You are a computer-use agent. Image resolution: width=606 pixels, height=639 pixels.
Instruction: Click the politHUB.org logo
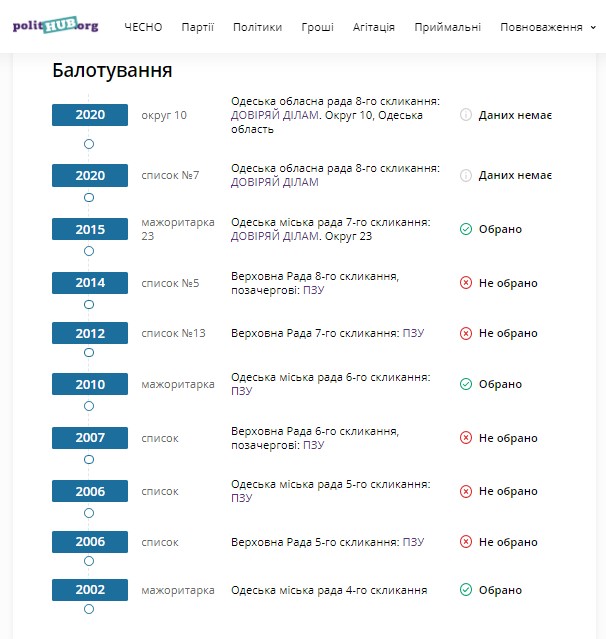[56, 25]
